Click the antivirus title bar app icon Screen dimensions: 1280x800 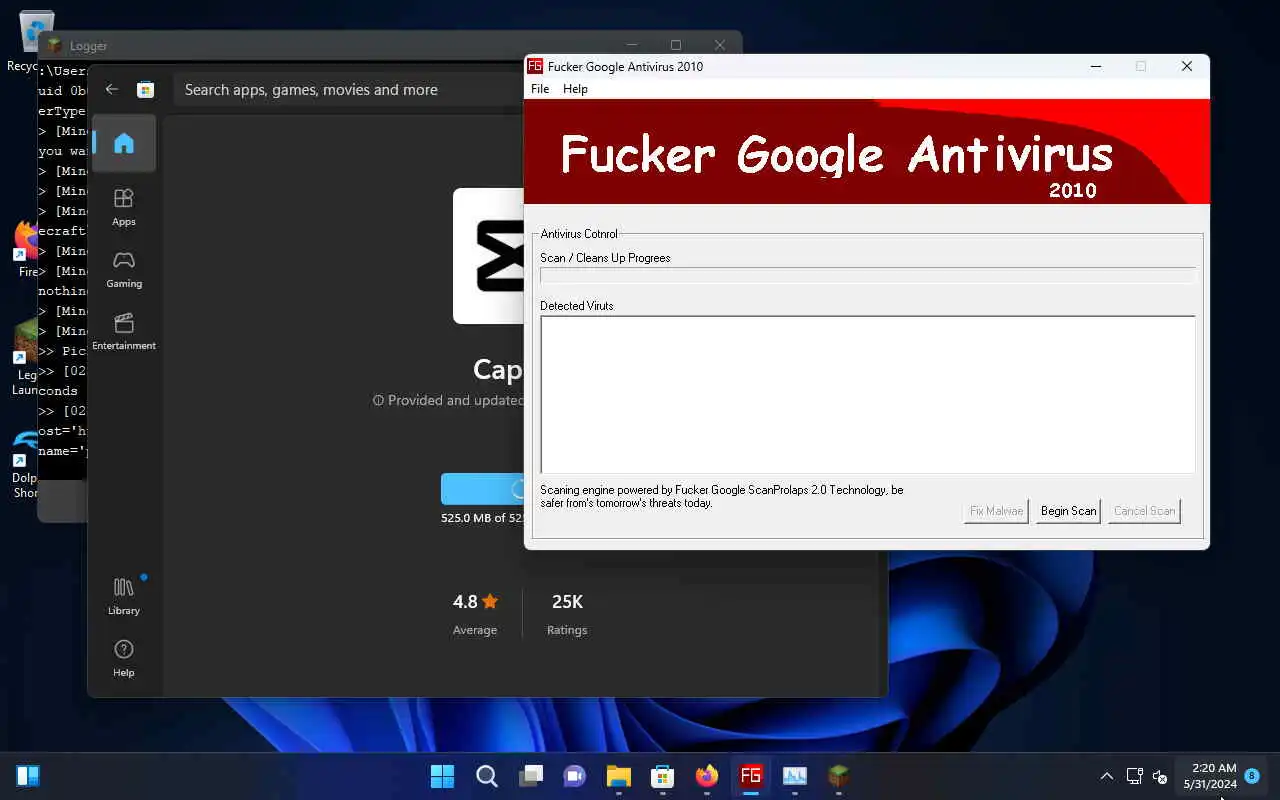535,66
